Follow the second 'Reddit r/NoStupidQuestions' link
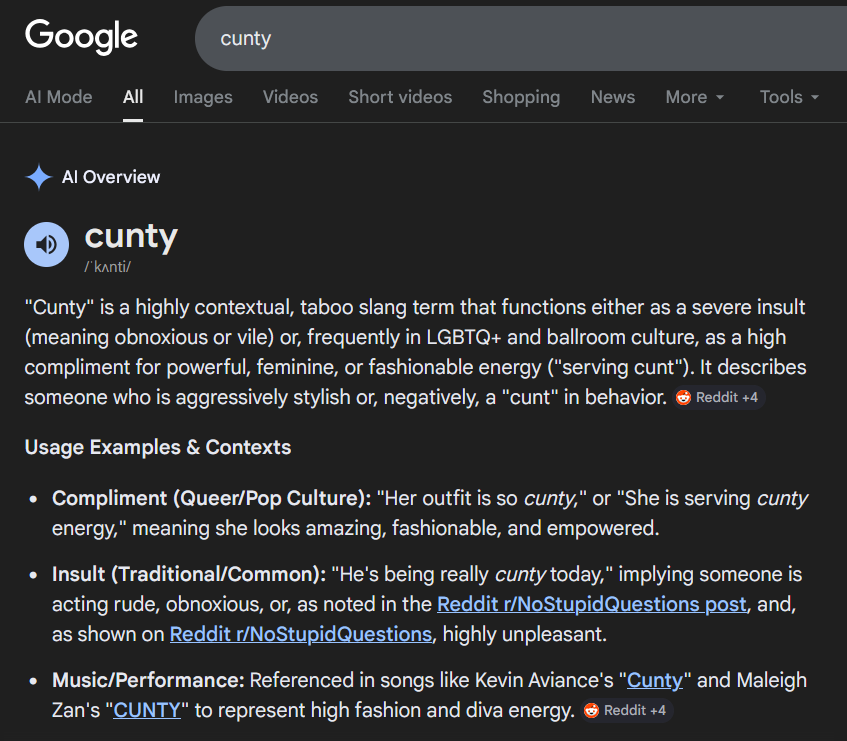847x741 pixels. coord(300,634)
